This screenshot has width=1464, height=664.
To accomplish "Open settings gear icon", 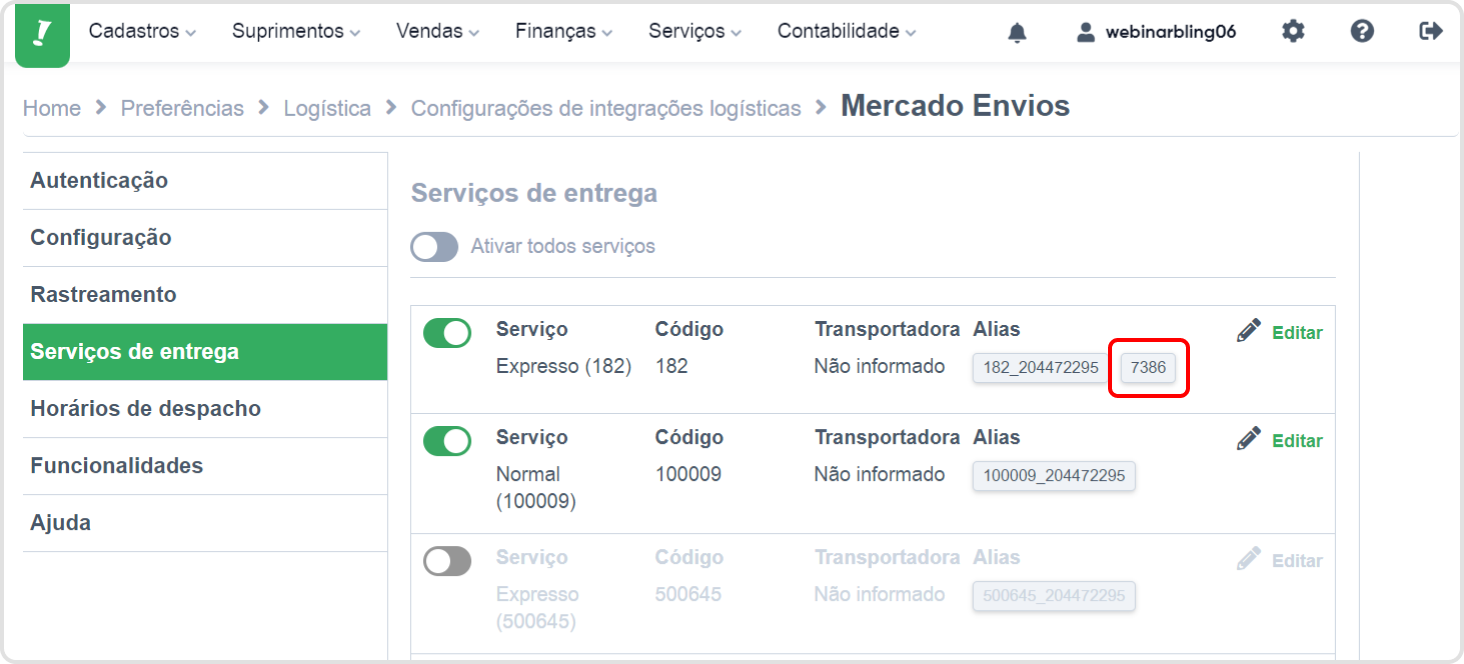I will click(1293, 32).
